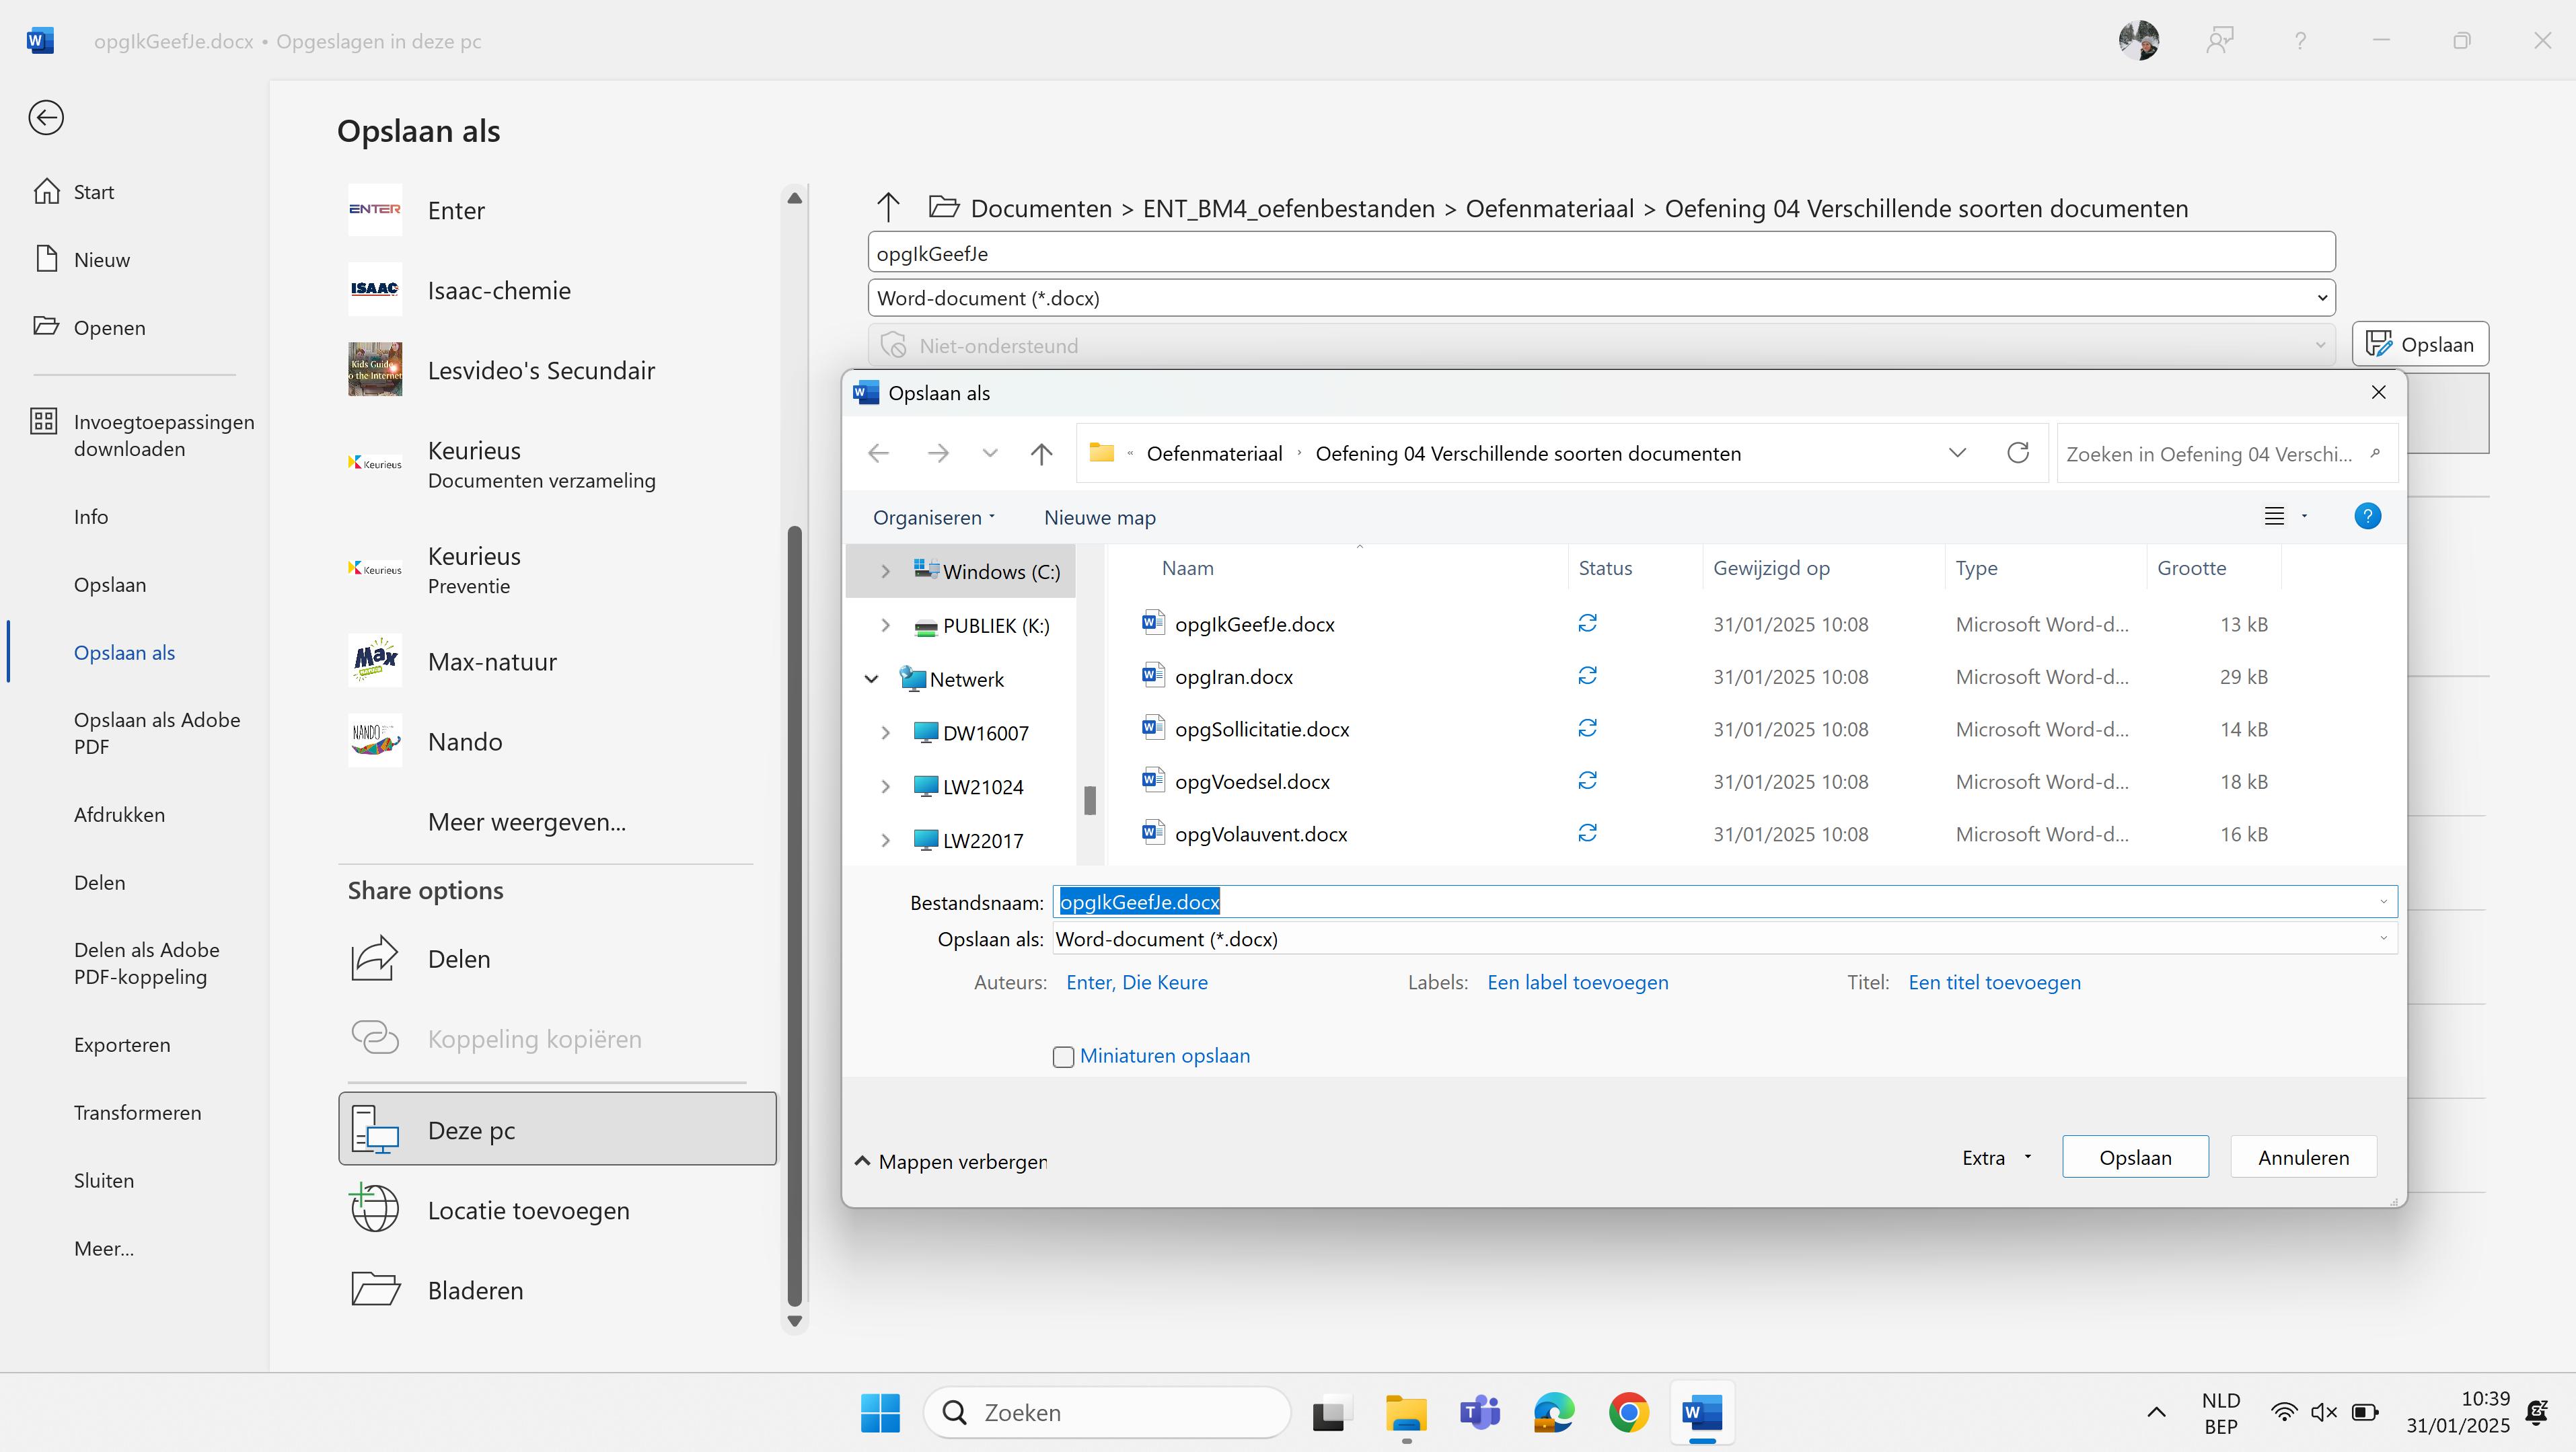
Task: Collapse the Netwerk tree node
Action: pos(871,679)
